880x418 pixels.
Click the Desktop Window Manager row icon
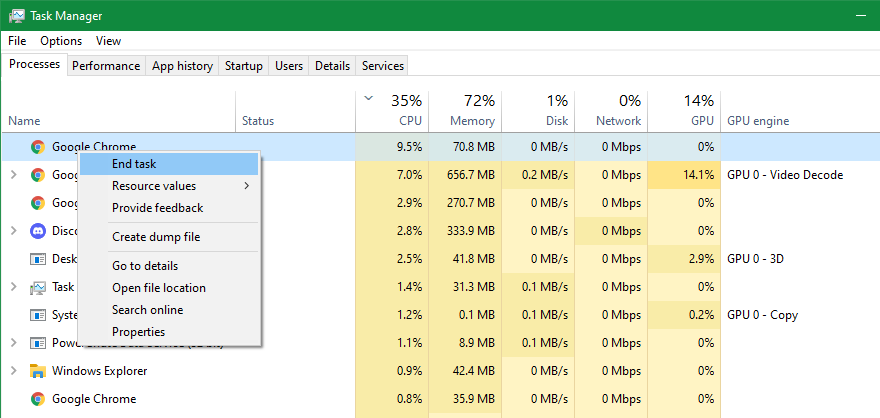[x=38, y=259]
